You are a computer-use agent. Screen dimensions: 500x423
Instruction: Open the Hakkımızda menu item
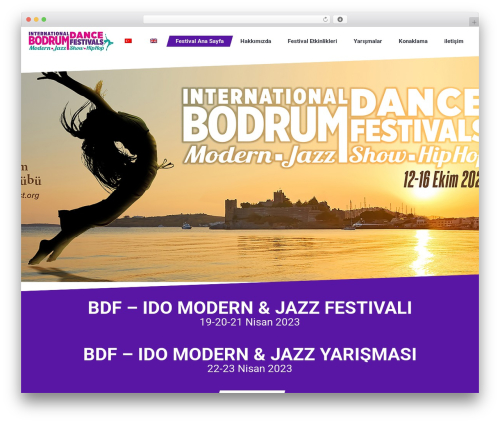coord(256,41)
